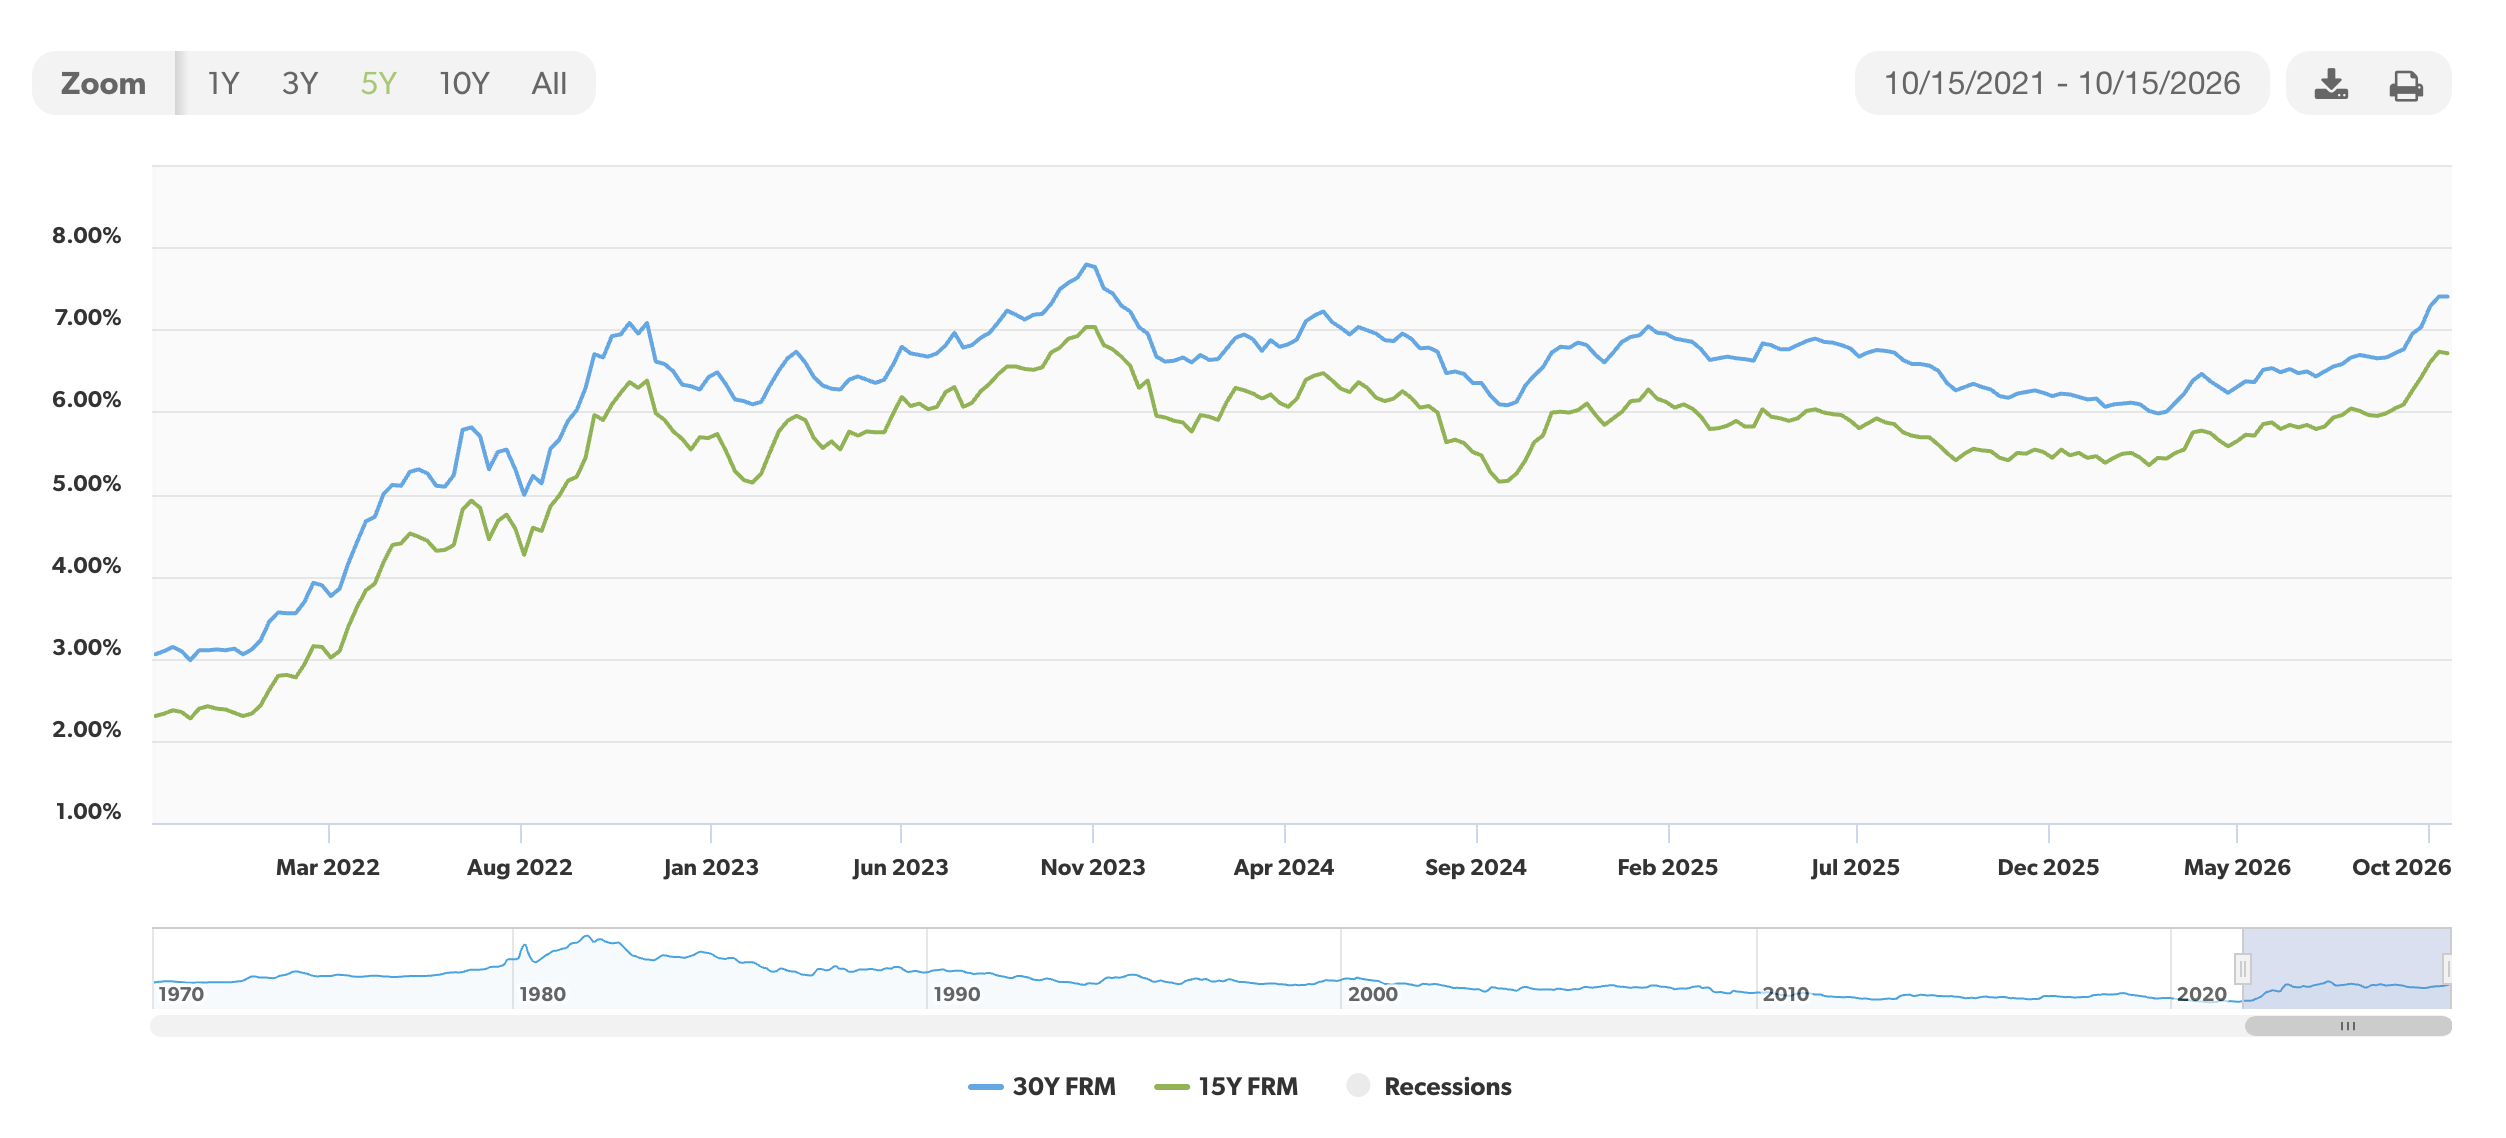This screenshot has height=1138, width=2506.
Task: Click the Sep 2024 x-axis label
Action: click(1476, 867)
